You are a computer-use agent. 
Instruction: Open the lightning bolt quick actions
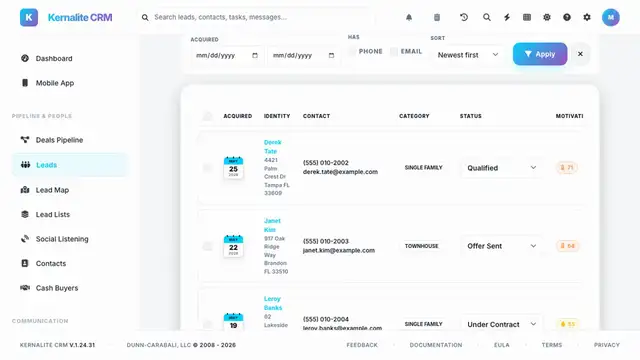[507, 18]
